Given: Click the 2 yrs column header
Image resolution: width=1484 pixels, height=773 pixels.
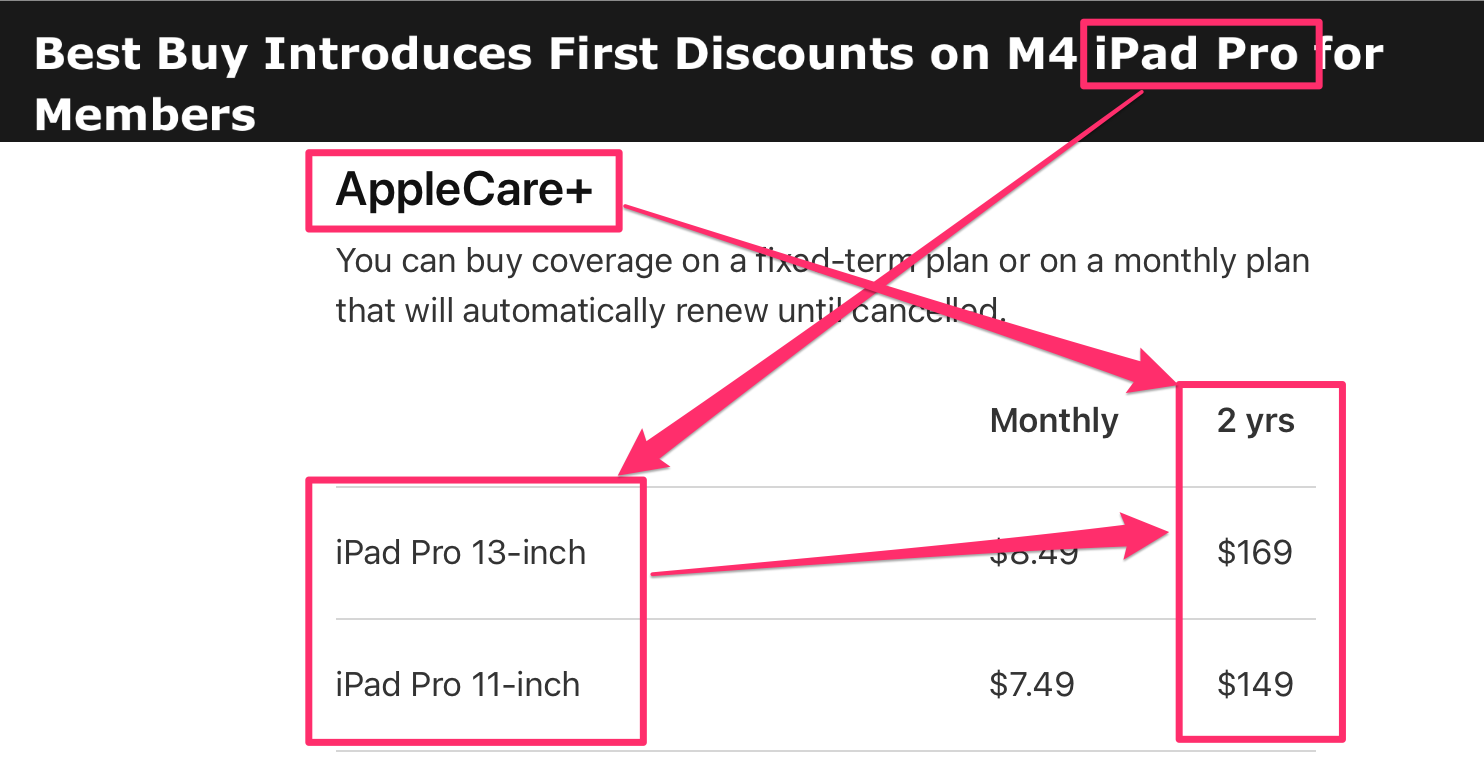Looking at the screenshot, I should pyautogui.click(x=1255, y=421).
